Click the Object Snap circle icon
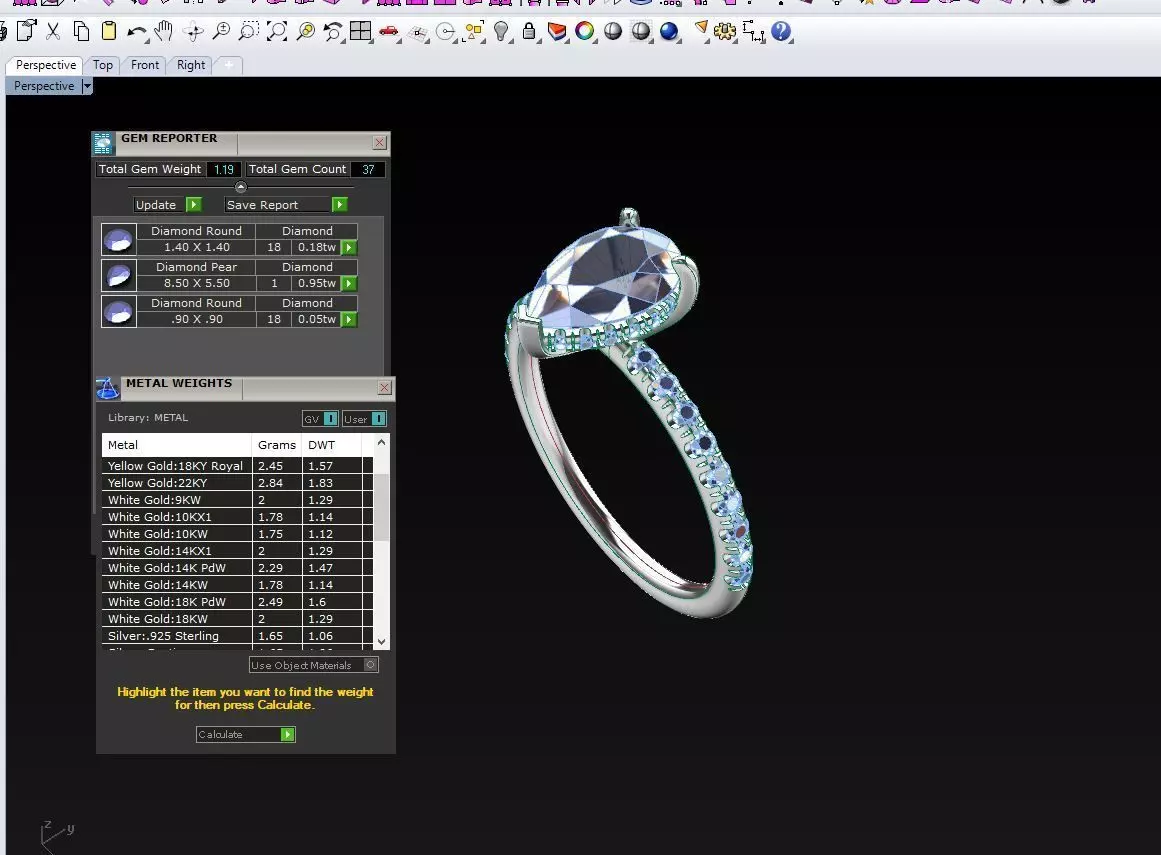1161x855 pixels. click(x=446, y=32)
